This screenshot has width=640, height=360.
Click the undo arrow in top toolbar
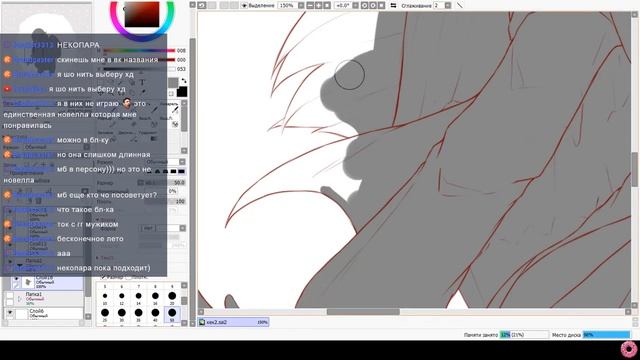[x=202, y=5]
